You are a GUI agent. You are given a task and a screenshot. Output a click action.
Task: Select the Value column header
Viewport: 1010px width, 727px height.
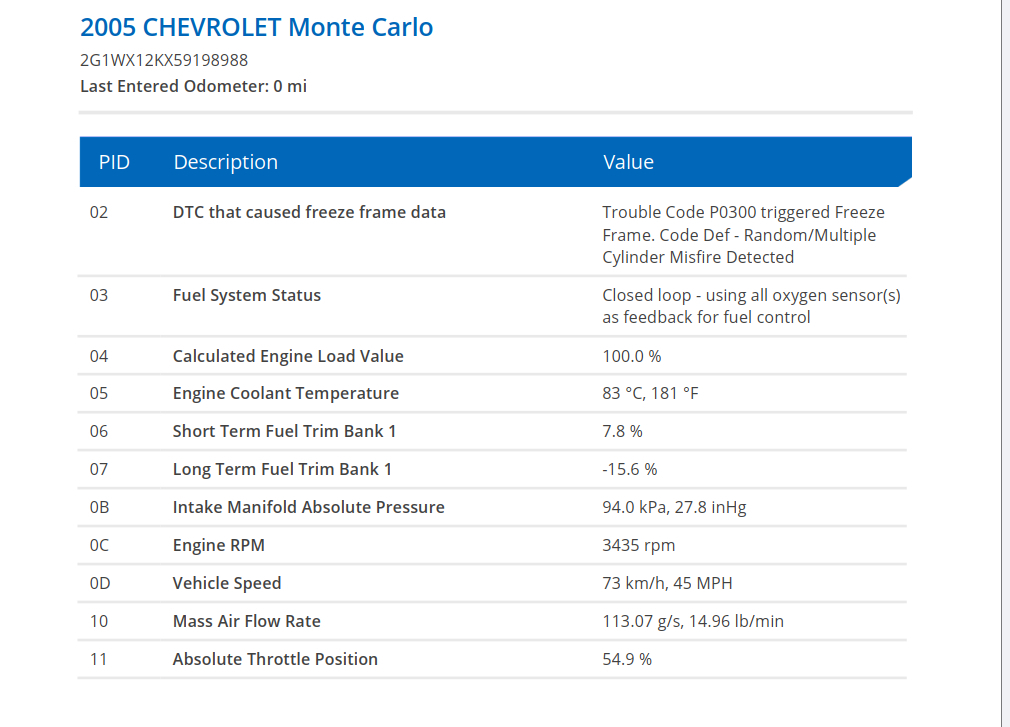tap(628, 162)
